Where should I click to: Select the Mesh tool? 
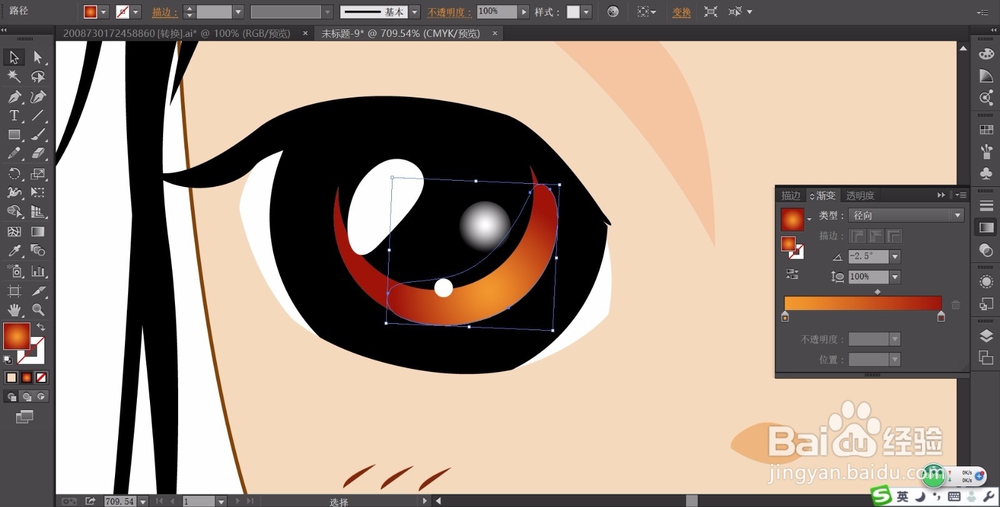tap(14, 232)
